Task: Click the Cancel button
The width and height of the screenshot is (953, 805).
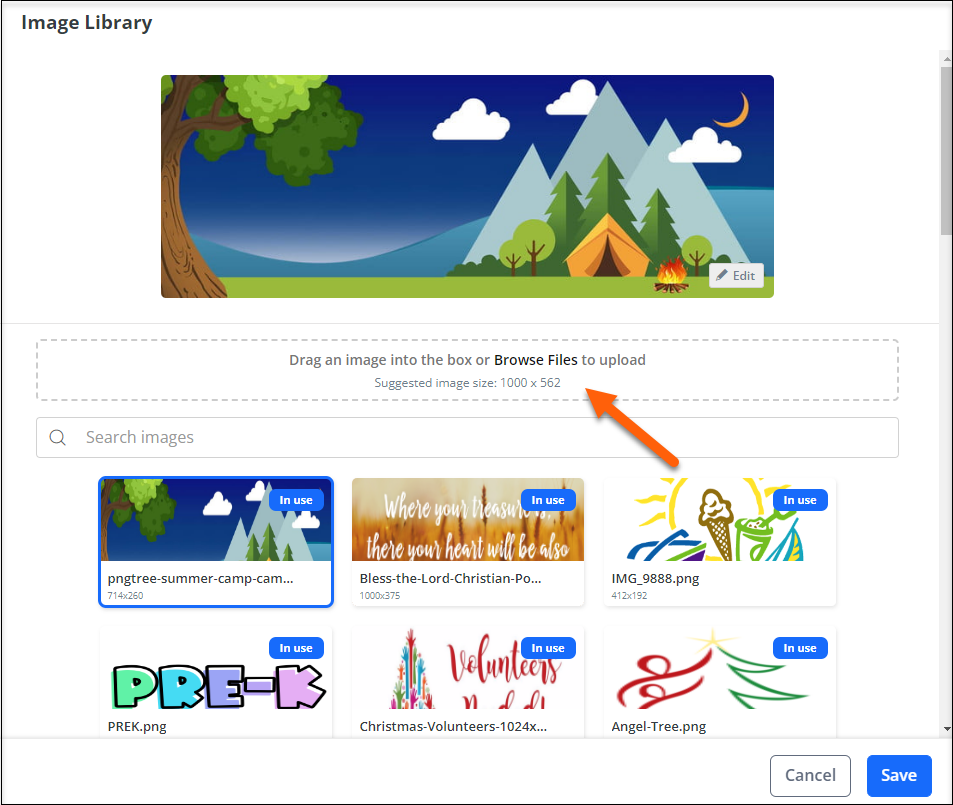Action: click(810, 775)
